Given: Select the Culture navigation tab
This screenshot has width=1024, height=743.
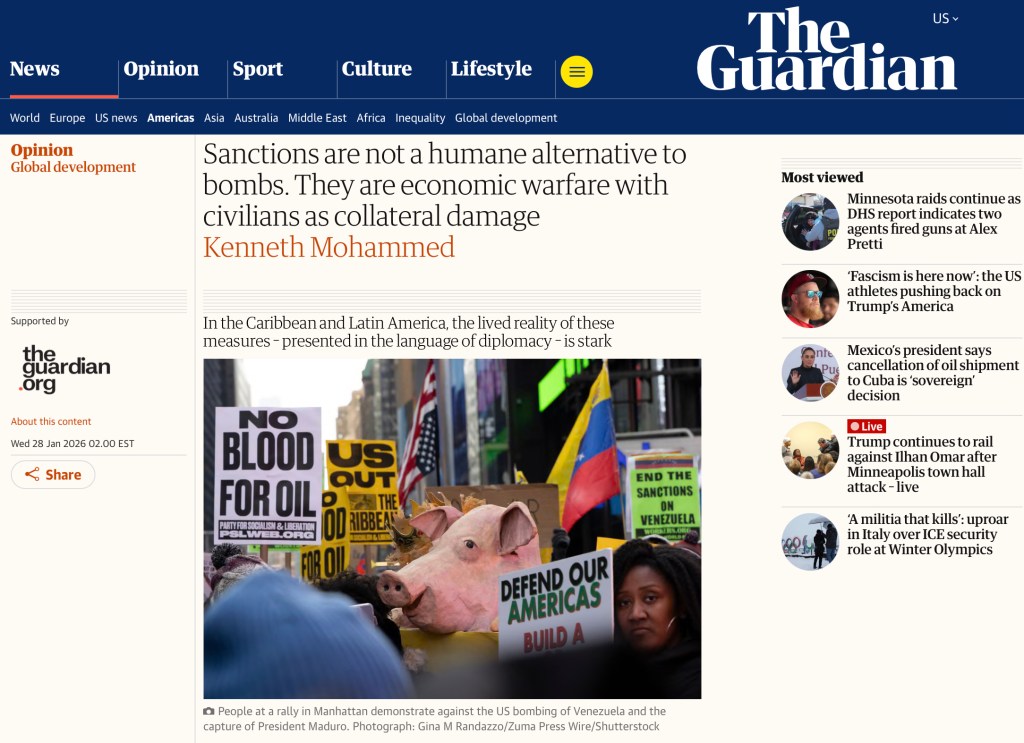Looking at the screenshot, I should pos(377,69).
